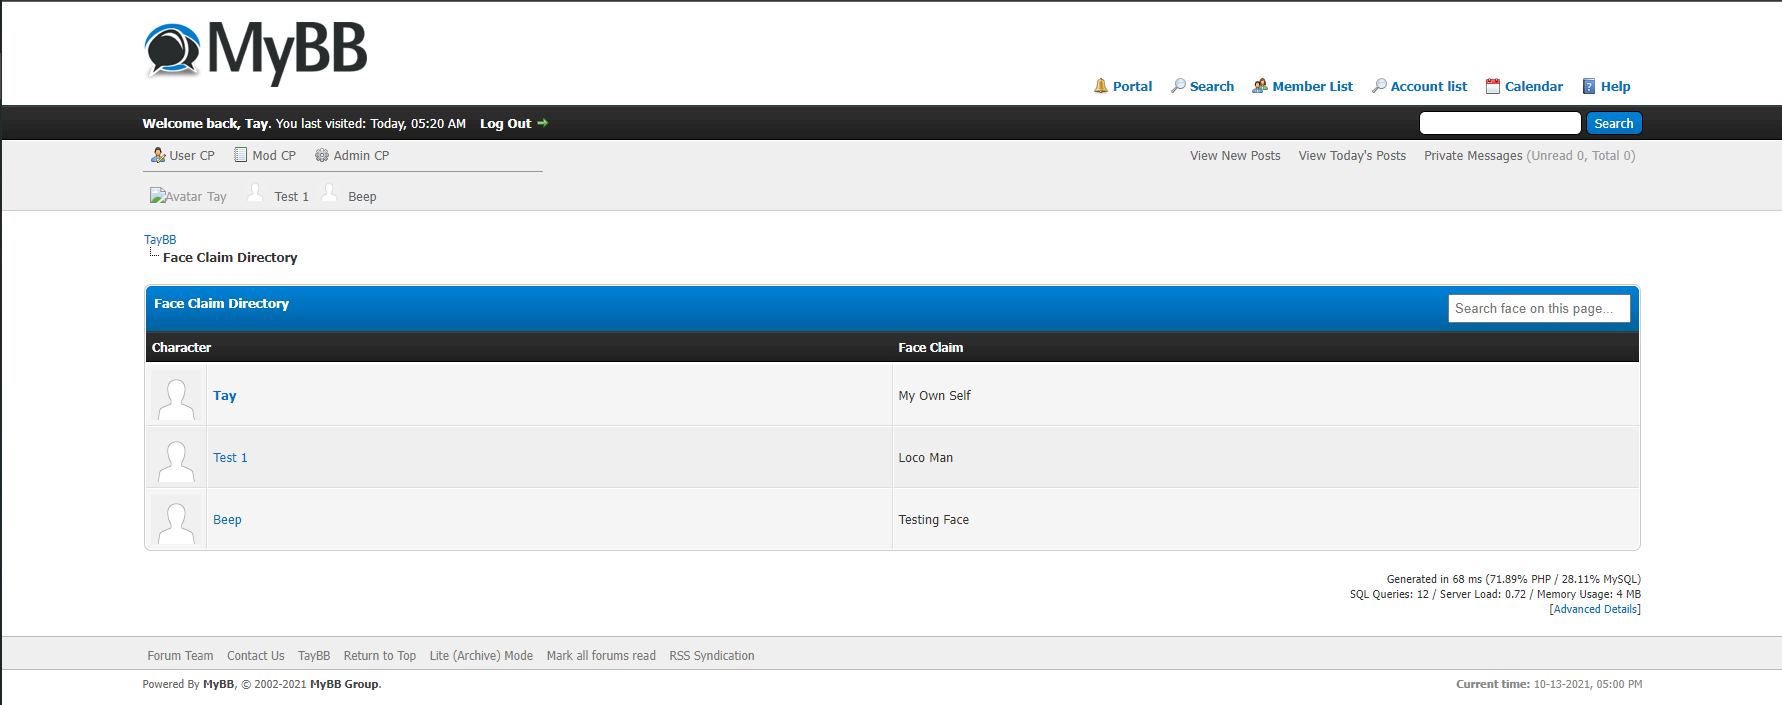Viewport: 1782px width, 705px height.
Task: Open Advanced Details debug link
Action: pos(1595,609)
